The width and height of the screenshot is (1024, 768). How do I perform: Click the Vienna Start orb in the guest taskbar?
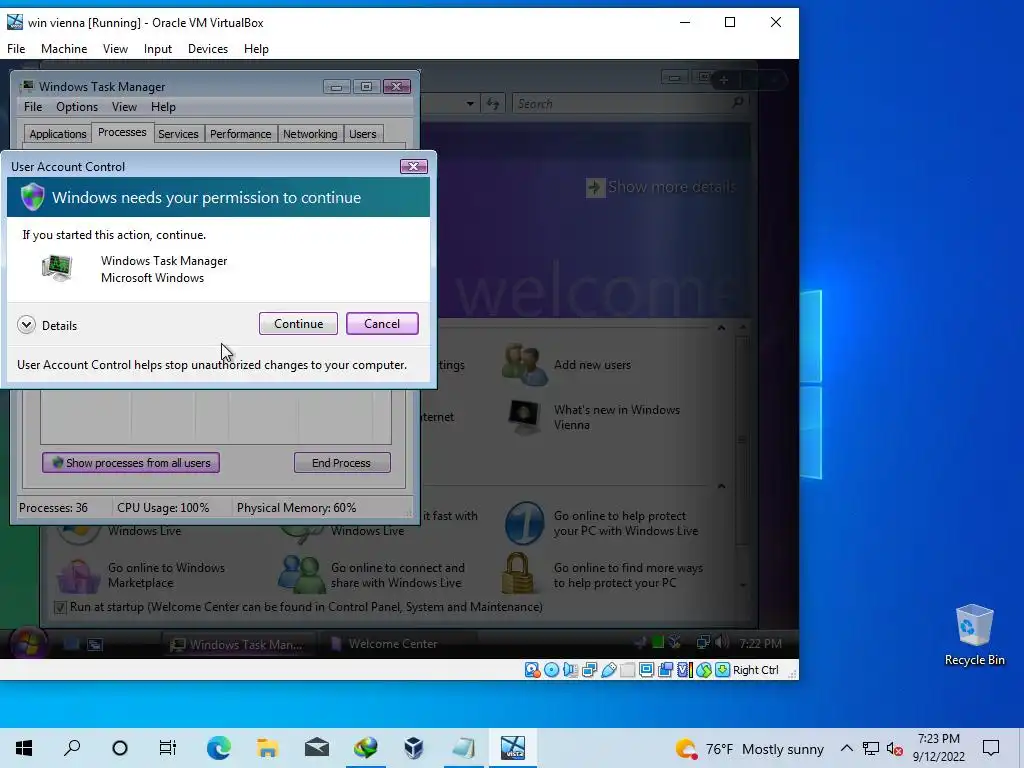(28, 643)
